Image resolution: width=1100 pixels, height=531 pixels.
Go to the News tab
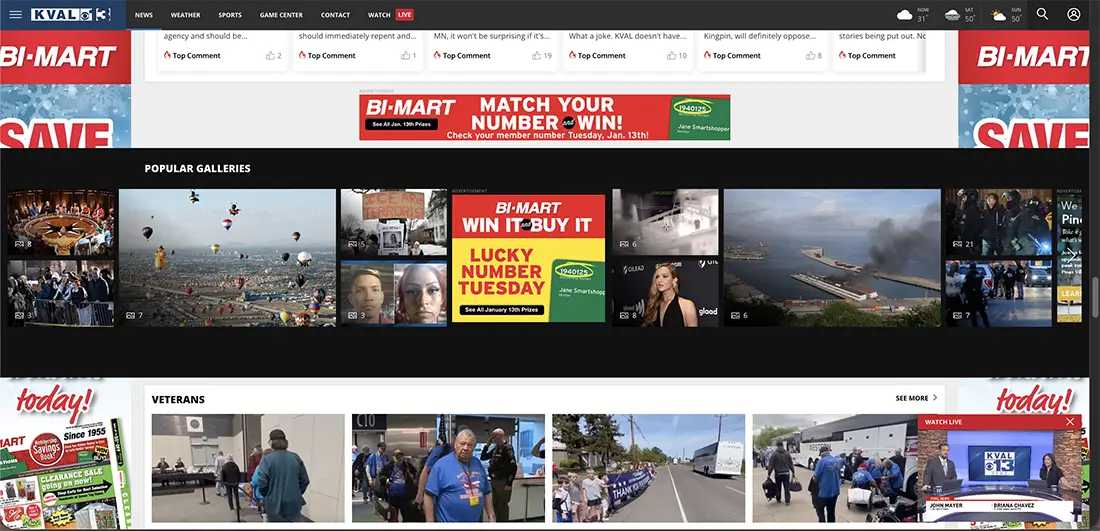click(144, 15)
